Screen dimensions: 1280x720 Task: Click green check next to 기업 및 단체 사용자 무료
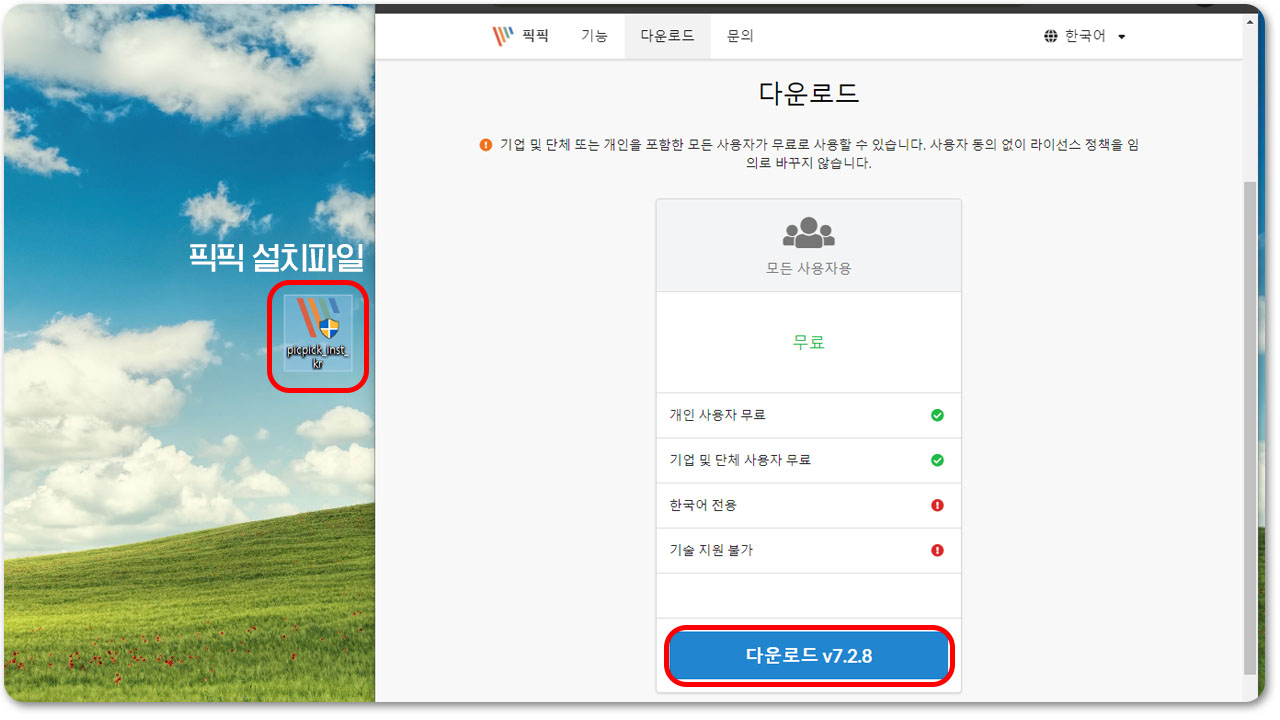tap(937, 460)
